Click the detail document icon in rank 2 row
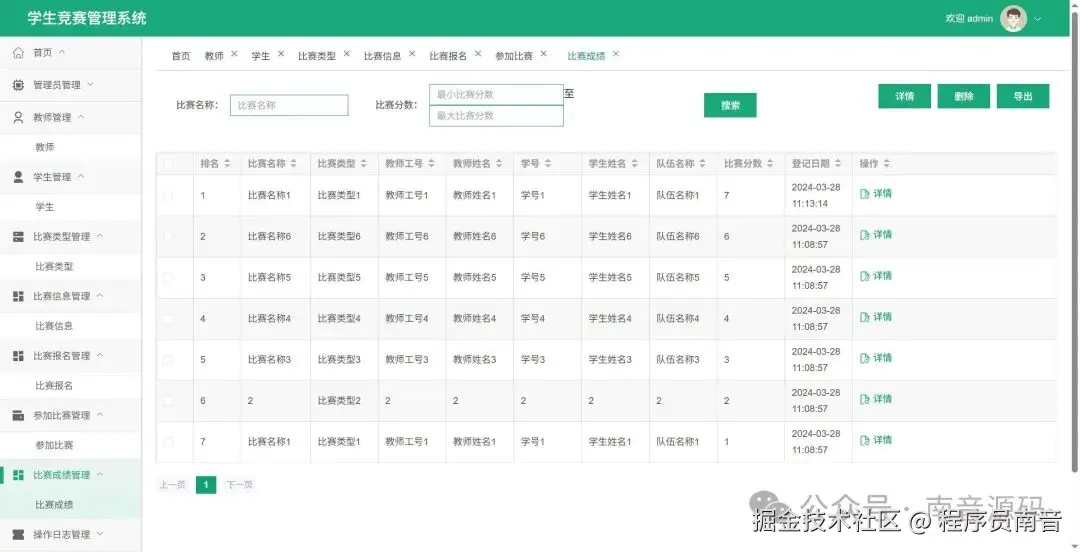The width and height of the screenshot is (1080, 552). coord(865,235)
